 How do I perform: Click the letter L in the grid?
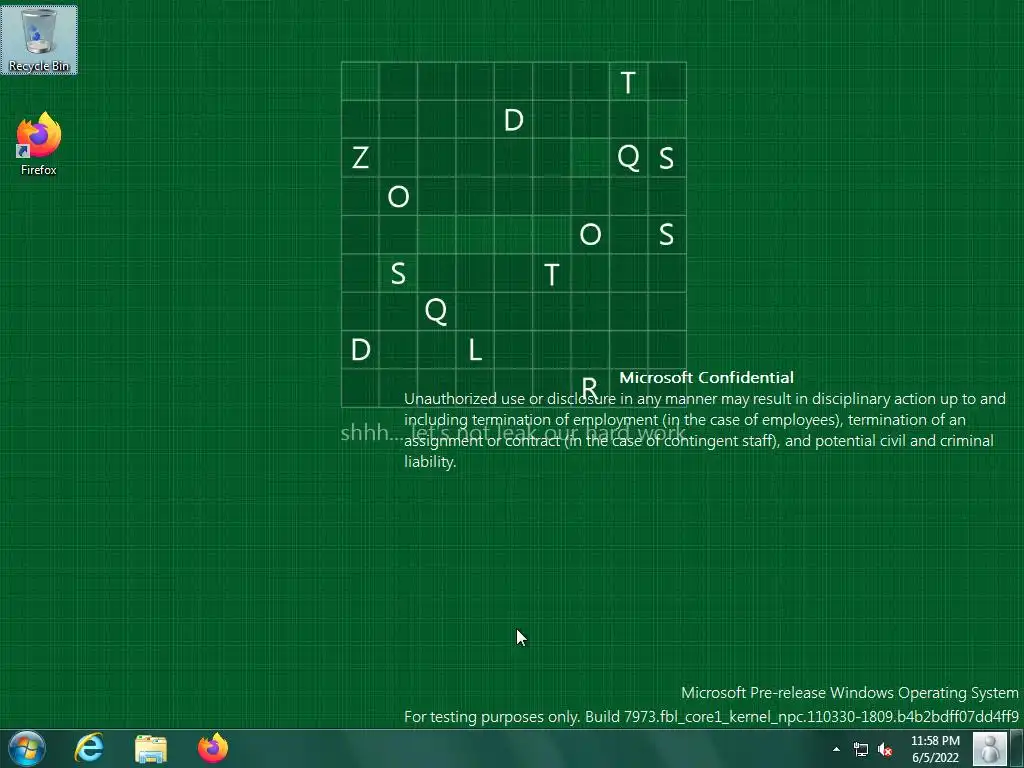click(475, 350)
